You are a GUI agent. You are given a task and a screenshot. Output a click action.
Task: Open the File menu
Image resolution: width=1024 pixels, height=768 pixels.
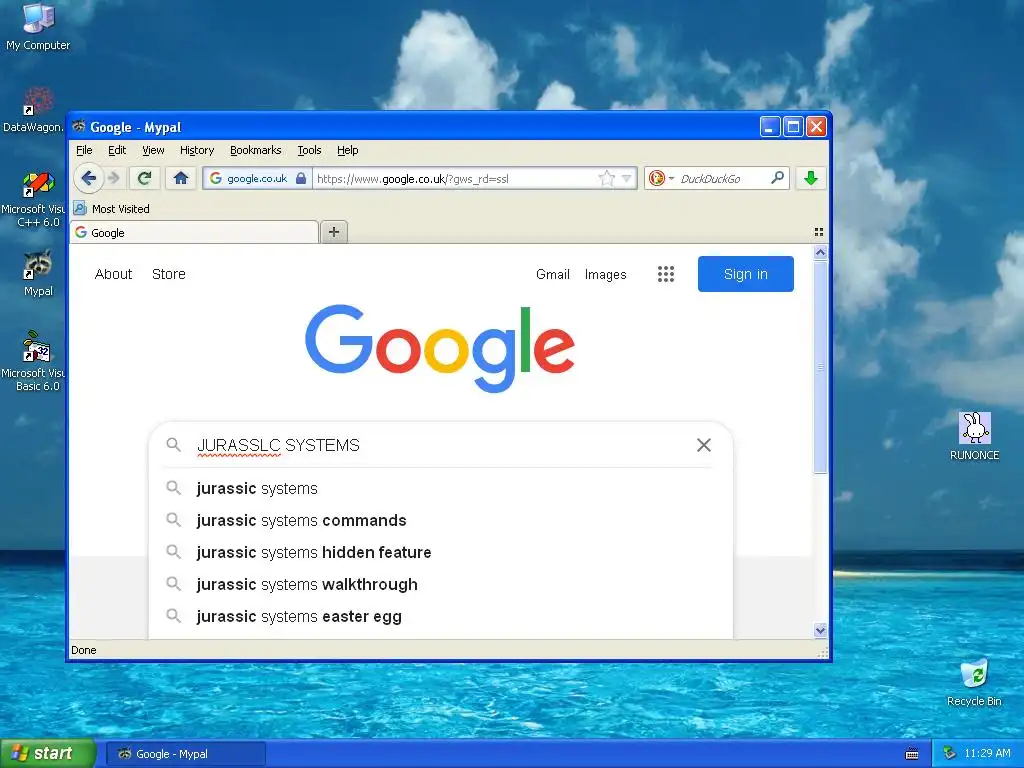click(84, 150)
